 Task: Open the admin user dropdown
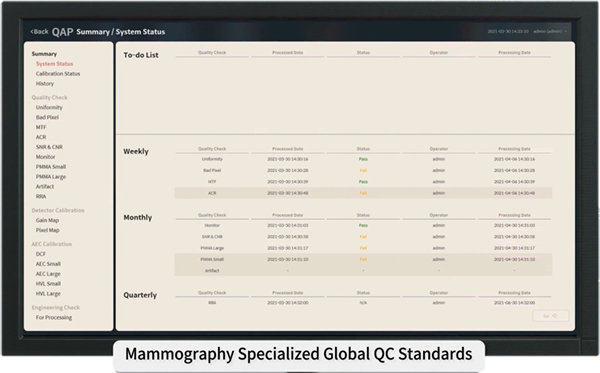(x=550, y=31)
